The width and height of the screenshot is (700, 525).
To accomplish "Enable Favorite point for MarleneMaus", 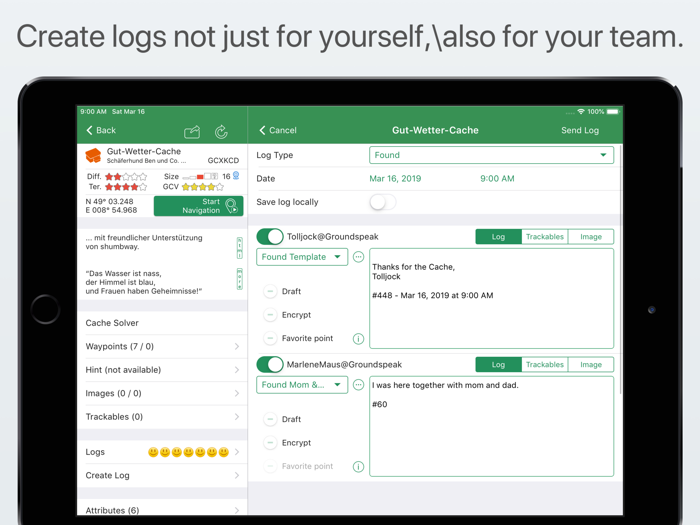I will pos(270,467).
